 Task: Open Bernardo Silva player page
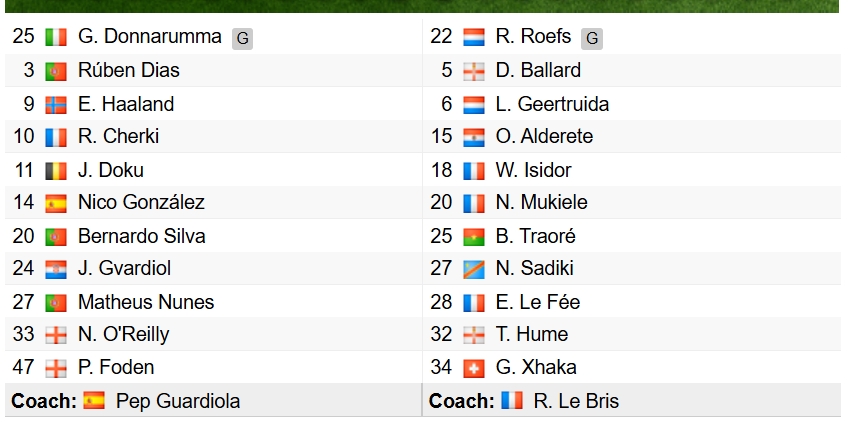pyautogui.click(x=141, y=236)
